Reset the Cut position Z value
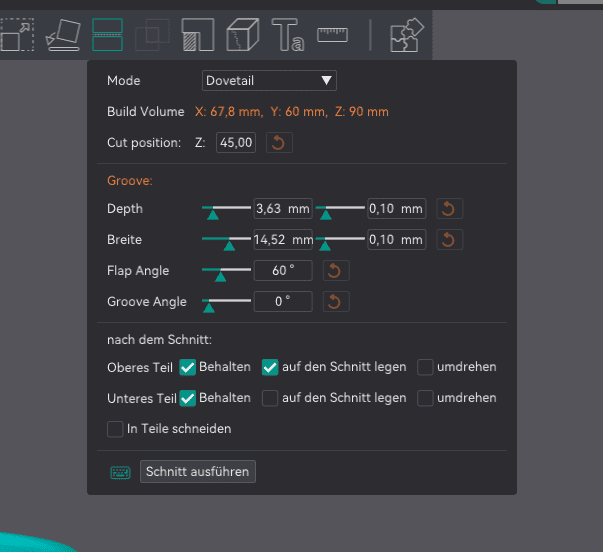This screenshot has height=552, width=603. pyautogui.click(x=279, y=143)
